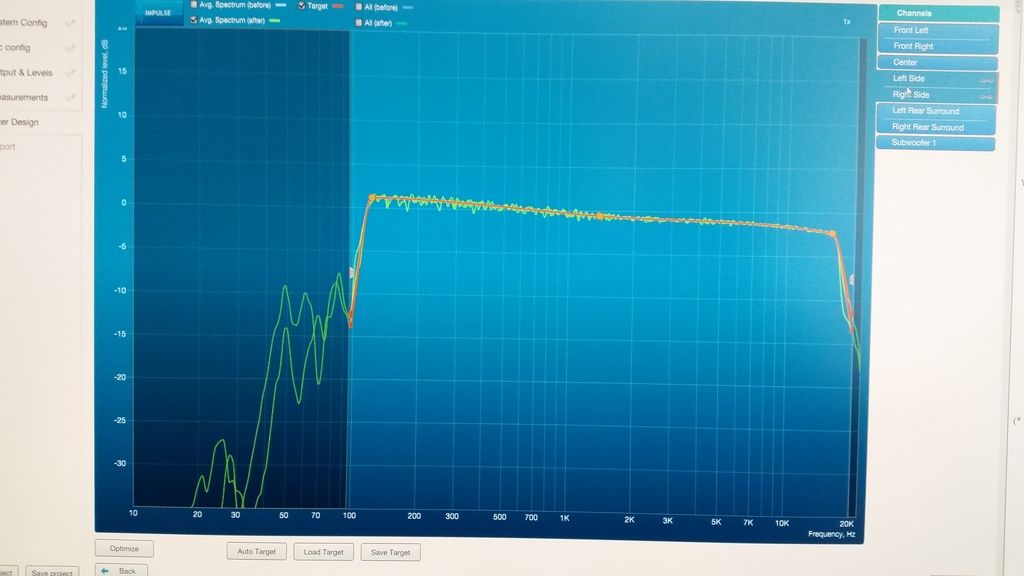
Task: Click the link icon beside Left Side
Action: 986,80
